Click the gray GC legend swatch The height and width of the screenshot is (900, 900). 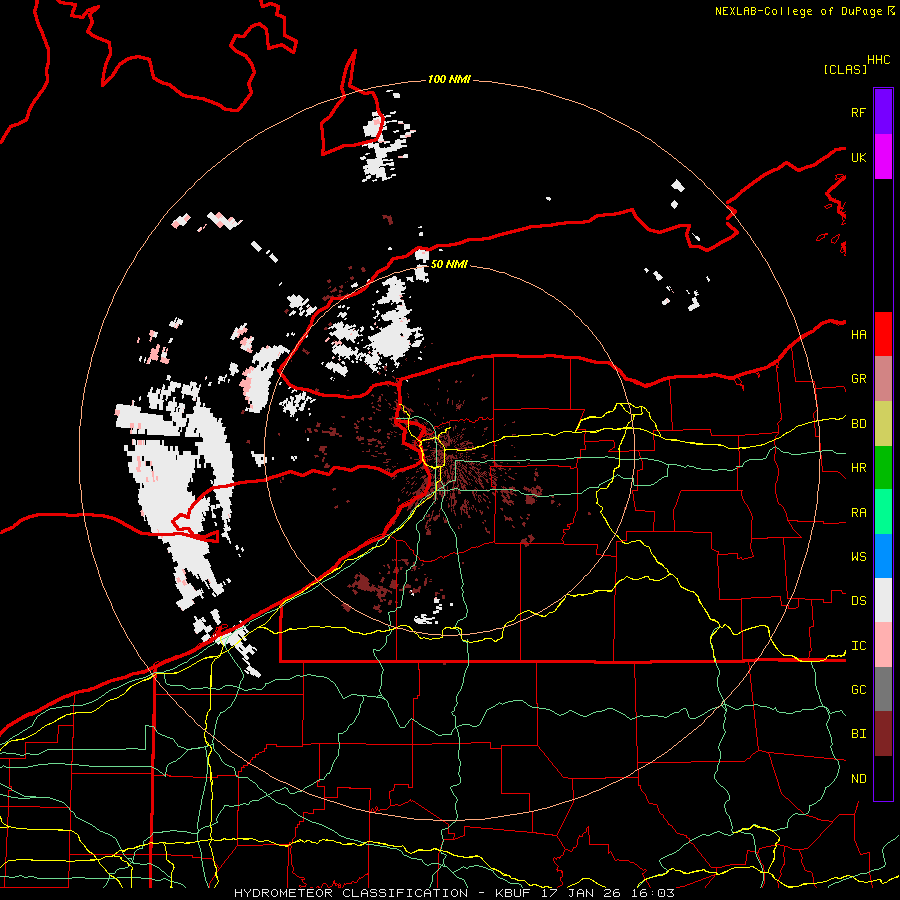tap(883, 689)
